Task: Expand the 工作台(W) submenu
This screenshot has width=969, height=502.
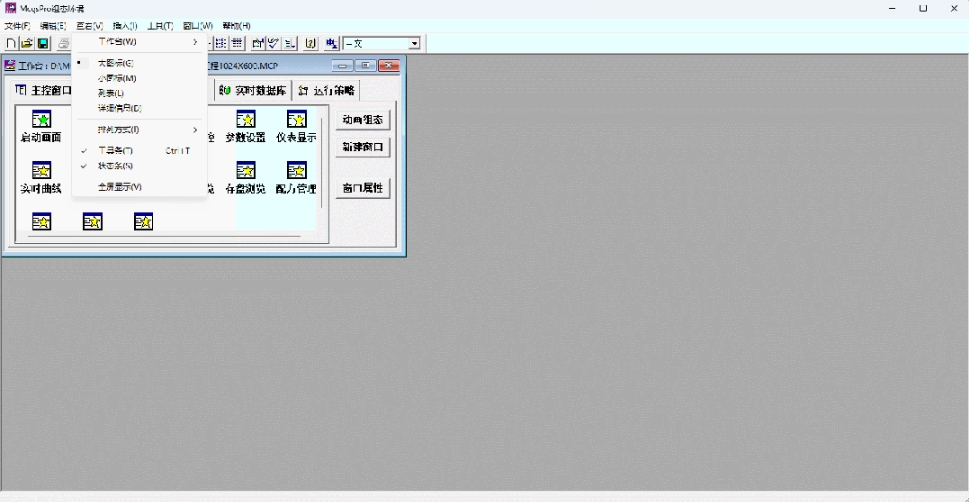Action: coord(139,41)
